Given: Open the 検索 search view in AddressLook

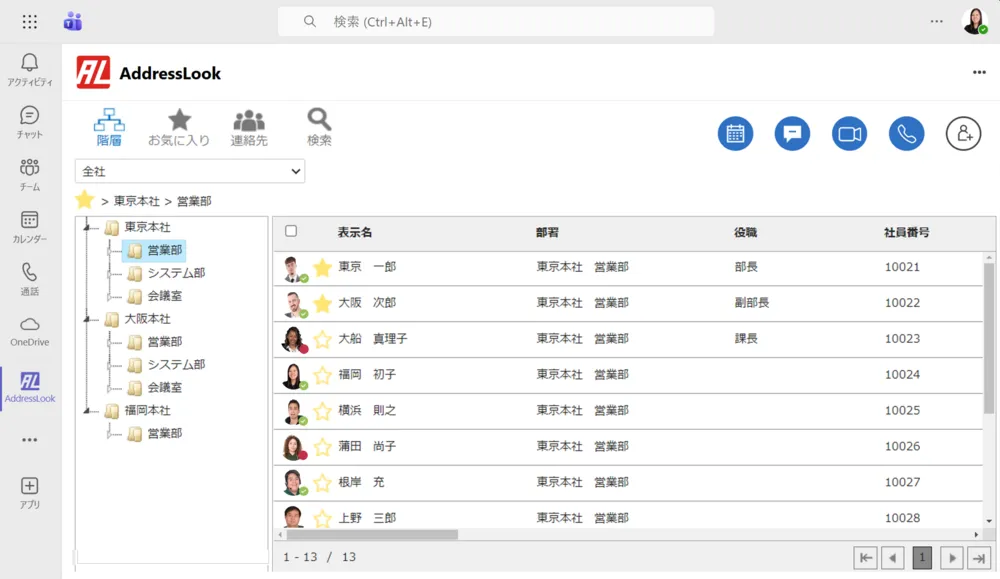Looking at the screenshot, I should coord(318,125).
